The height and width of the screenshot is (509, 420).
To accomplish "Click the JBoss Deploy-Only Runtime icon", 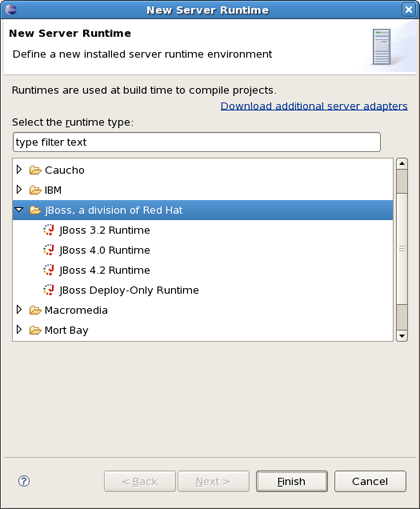I will click(x=49, y=290).
